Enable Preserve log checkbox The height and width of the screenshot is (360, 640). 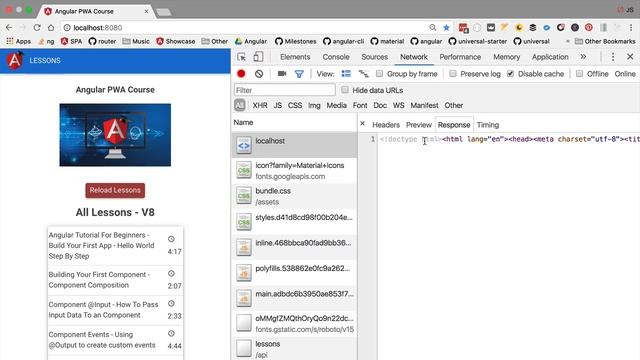click(453, 73)
